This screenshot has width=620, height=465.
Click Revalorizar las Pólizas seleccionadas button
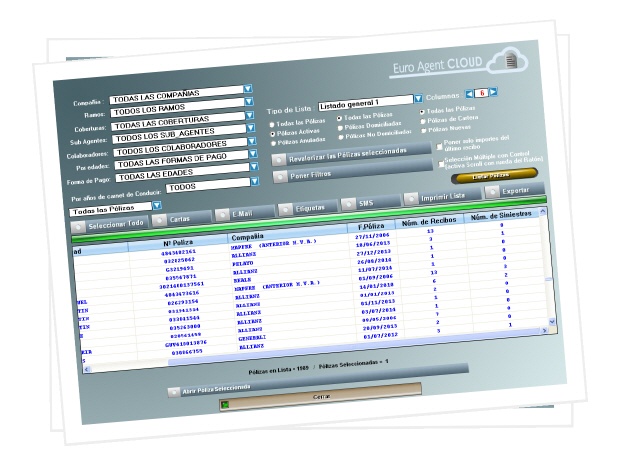pyautogui.click(x=352, y=154)
